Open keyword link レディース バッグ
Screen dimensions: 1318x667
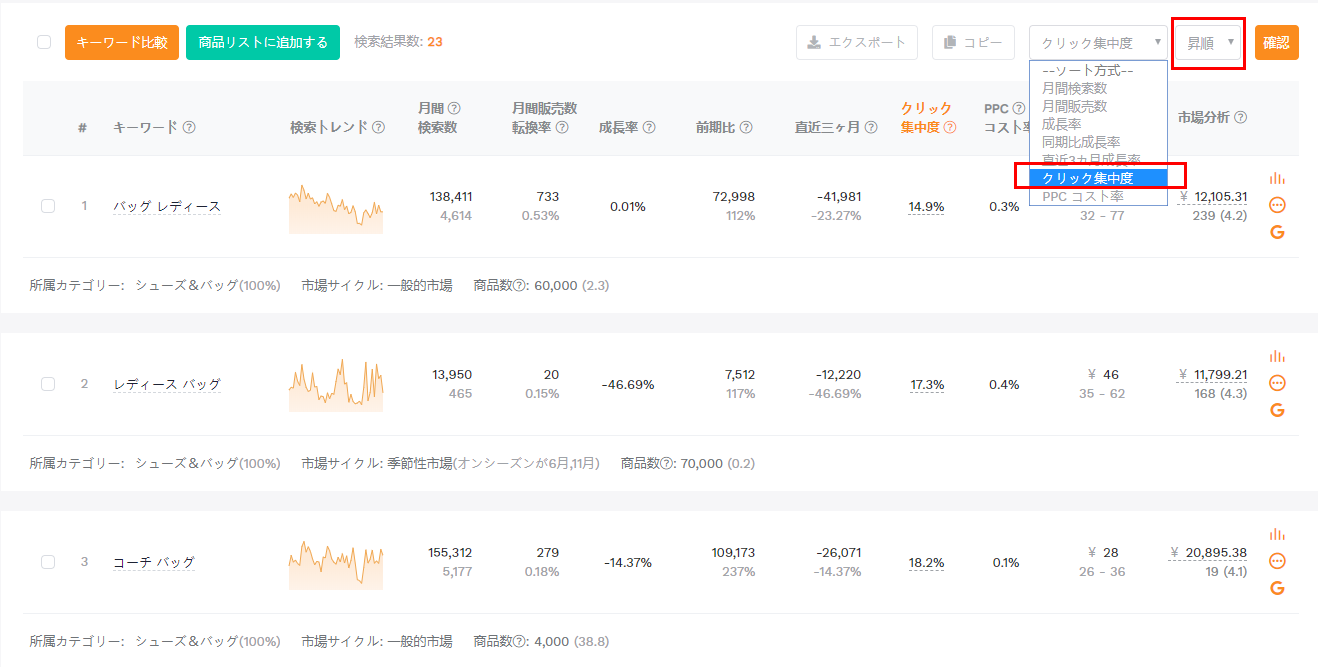tap(167, 384)
